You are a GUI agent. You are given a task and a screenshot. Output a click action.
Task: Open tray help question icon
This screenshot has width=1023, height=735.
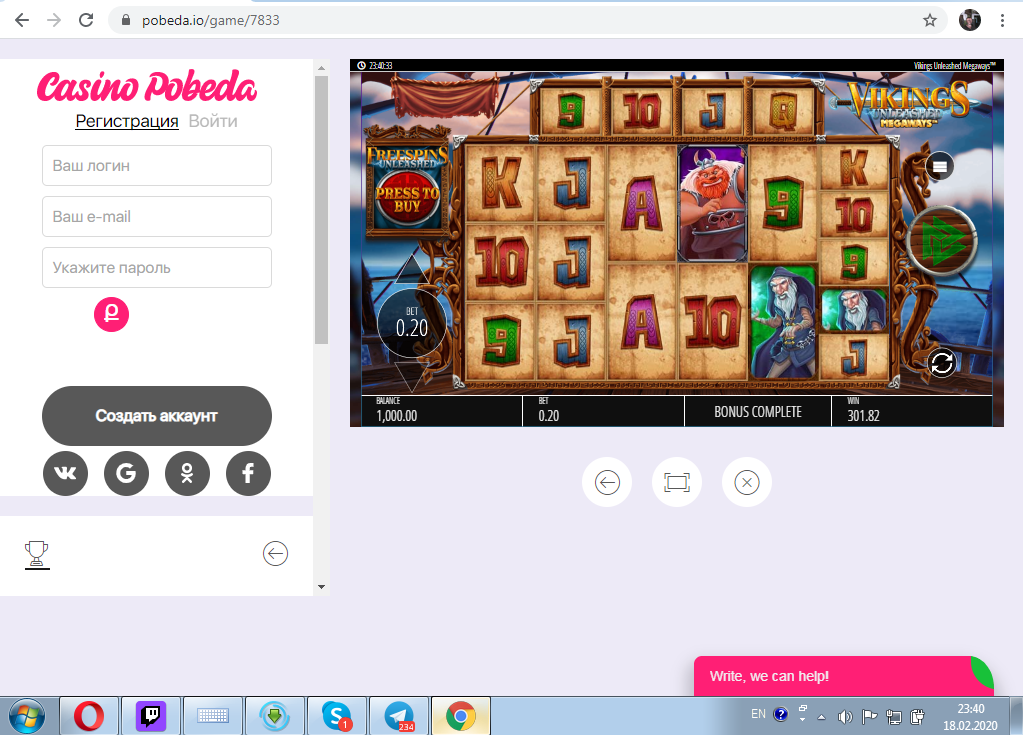780,715
